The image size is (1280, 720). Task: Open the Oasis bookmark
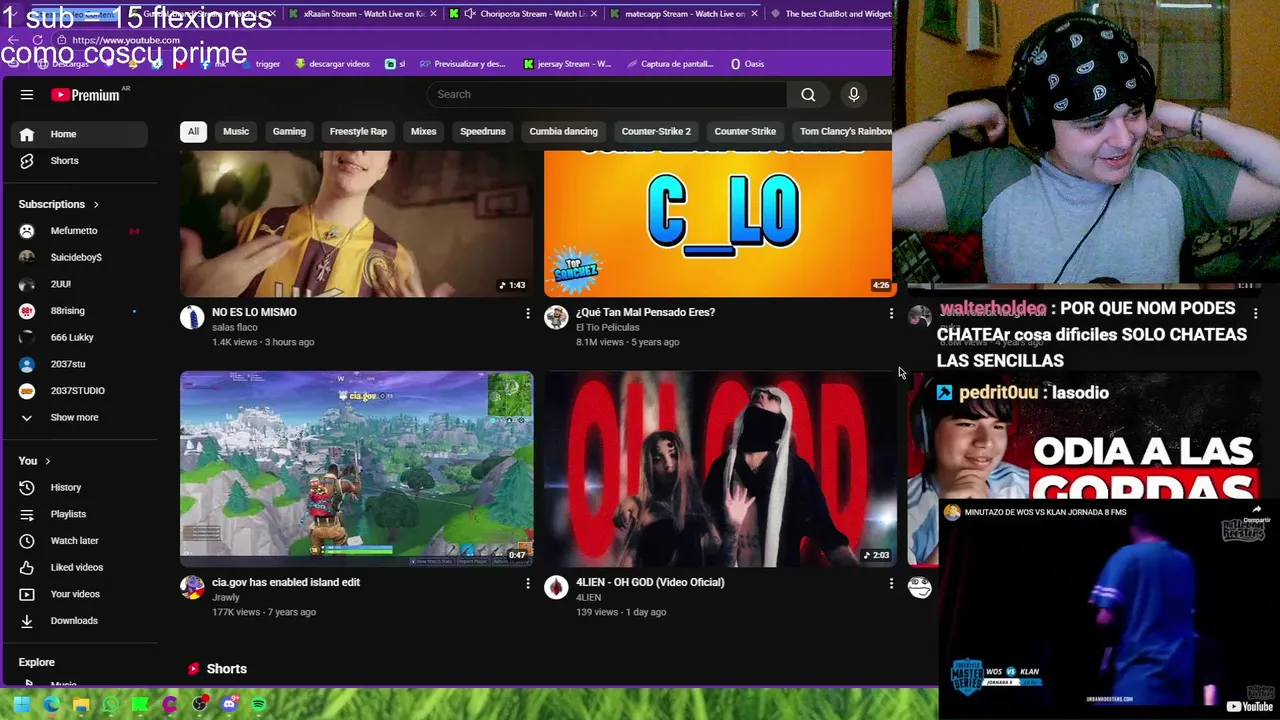[x=747, y=64]
